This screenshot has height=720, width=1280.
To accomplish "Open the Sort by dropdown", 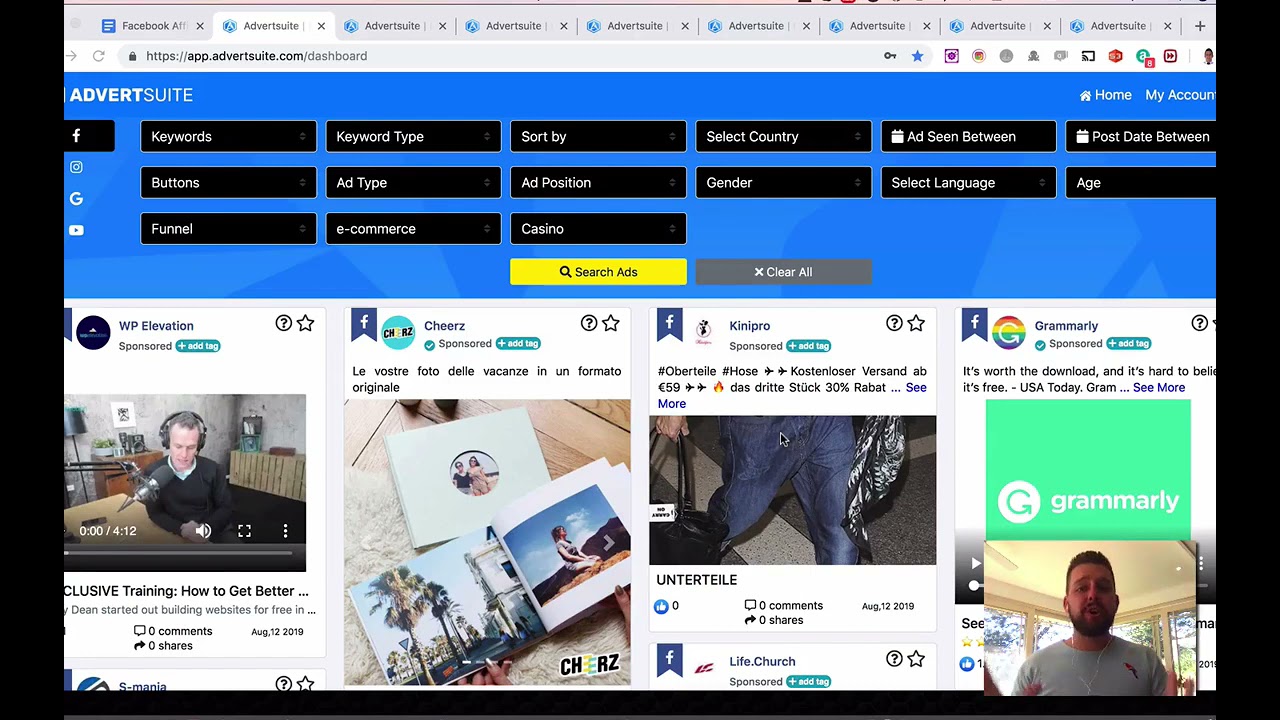I will click(x=598, y=137).
